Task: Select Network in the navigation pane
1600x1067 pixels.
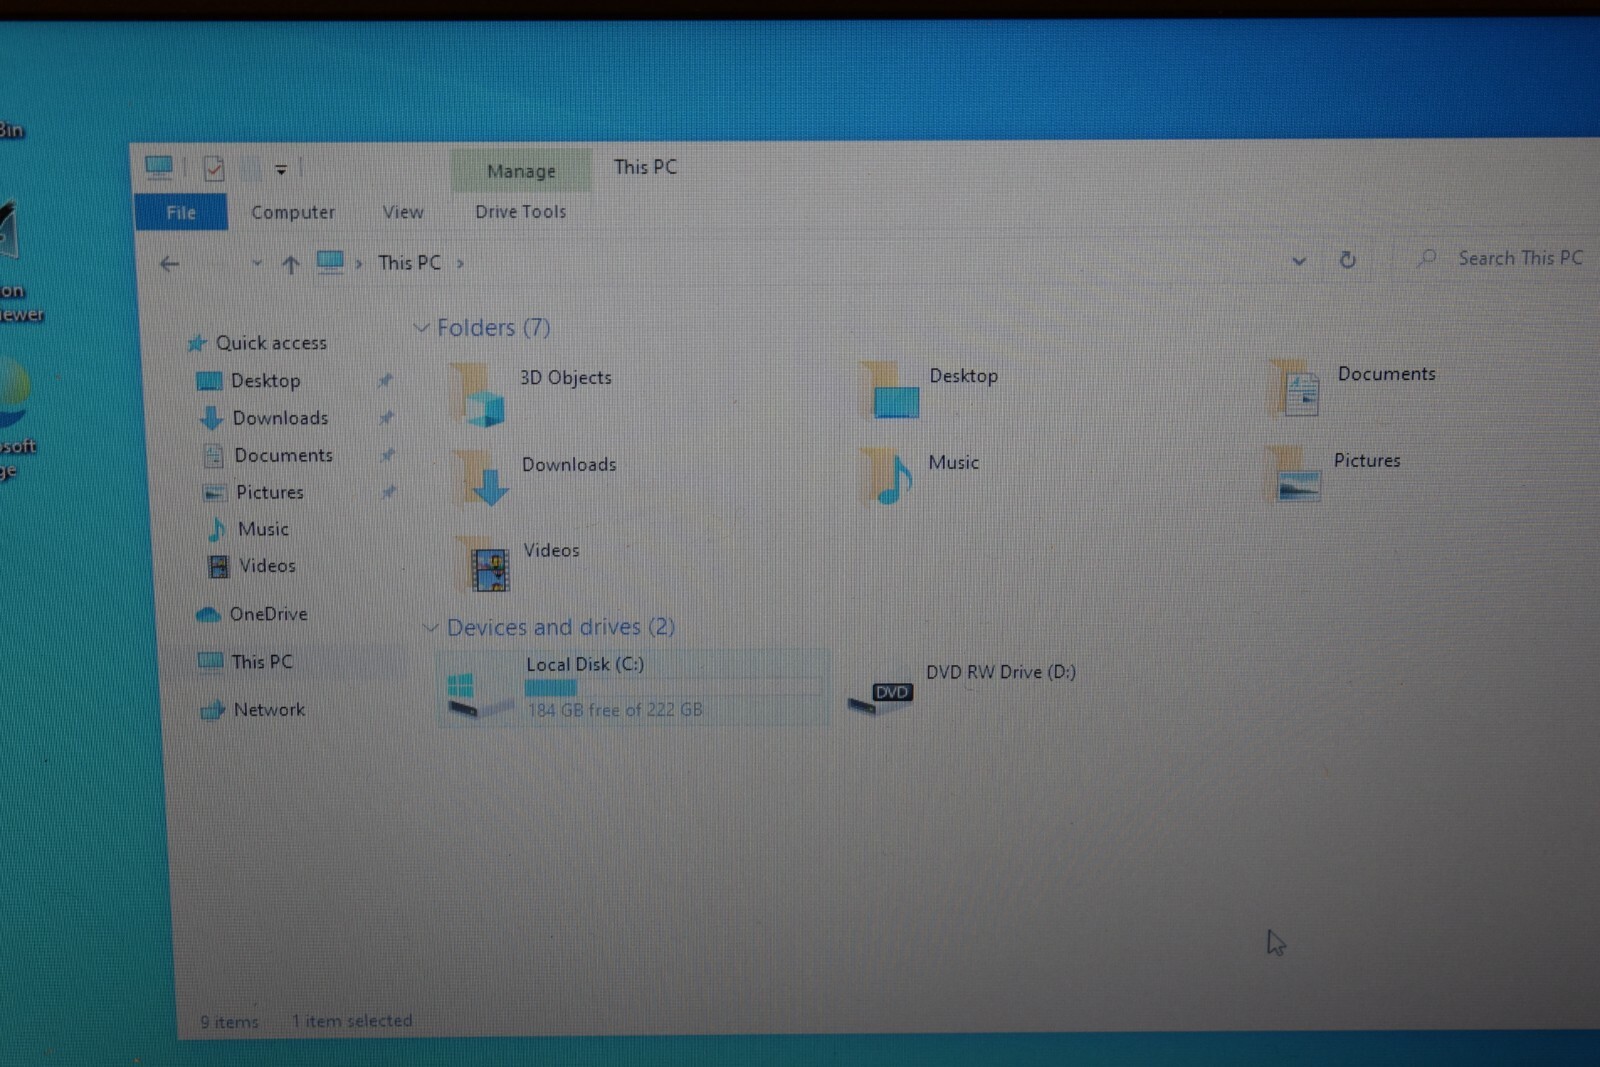Action: (269, 709)
